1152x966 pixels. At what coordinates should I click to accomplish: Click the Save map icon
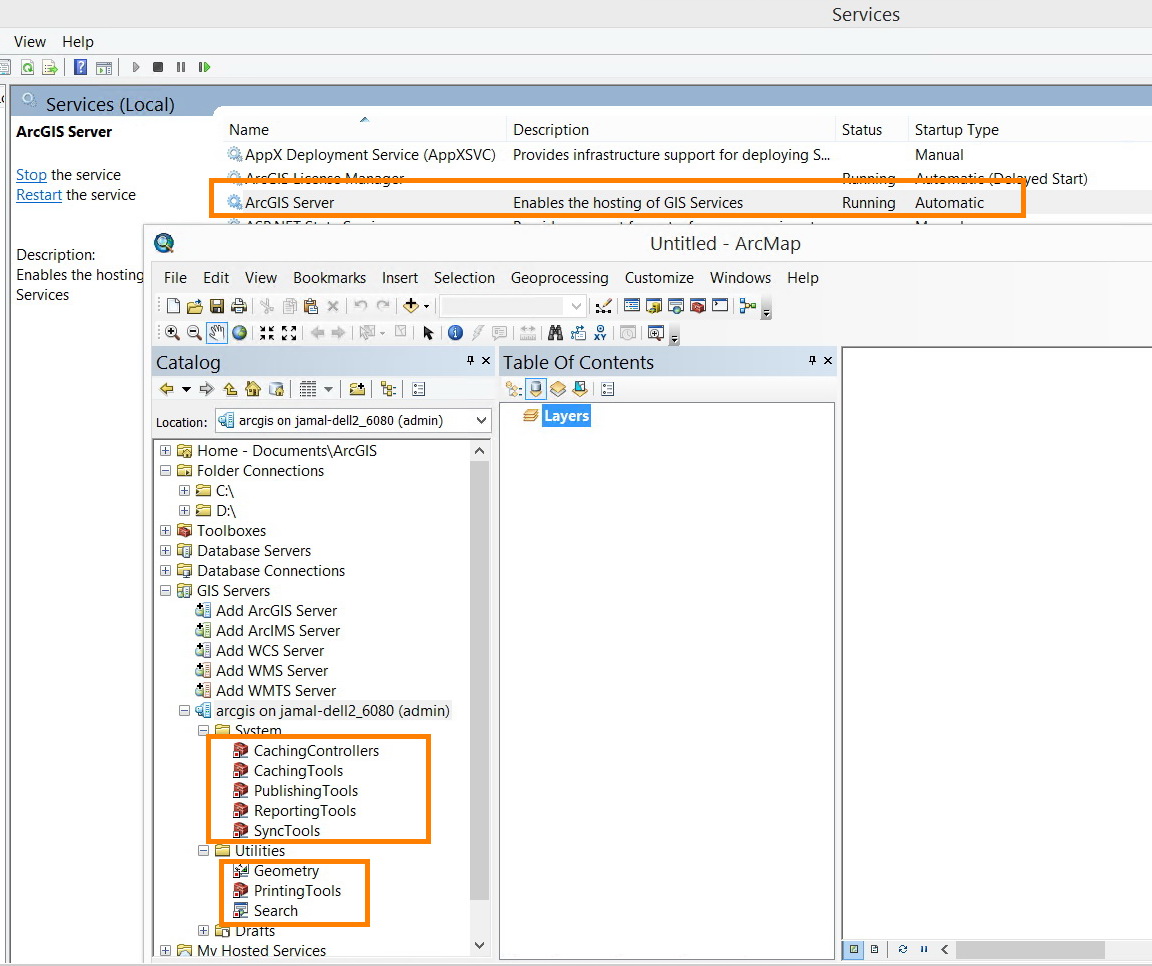coord(217,306)
